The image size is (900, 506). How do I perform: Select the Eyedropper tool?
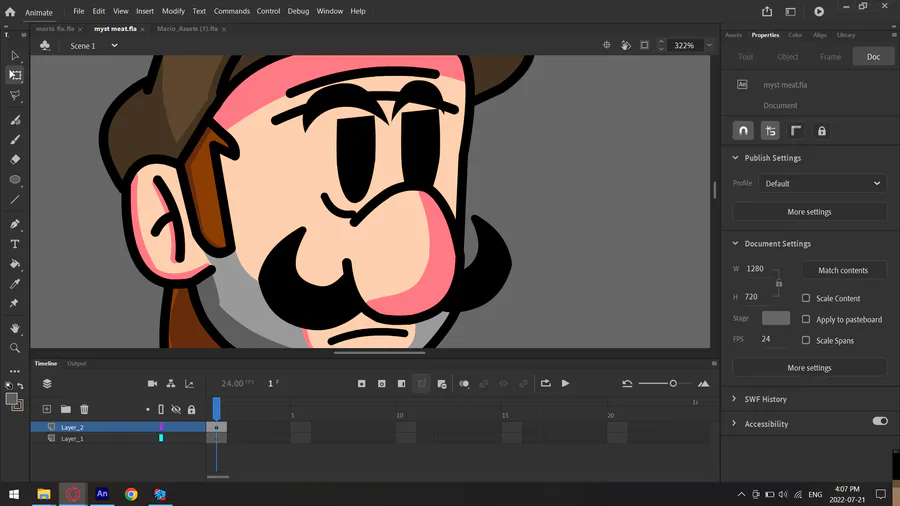[x=15, y=284]
